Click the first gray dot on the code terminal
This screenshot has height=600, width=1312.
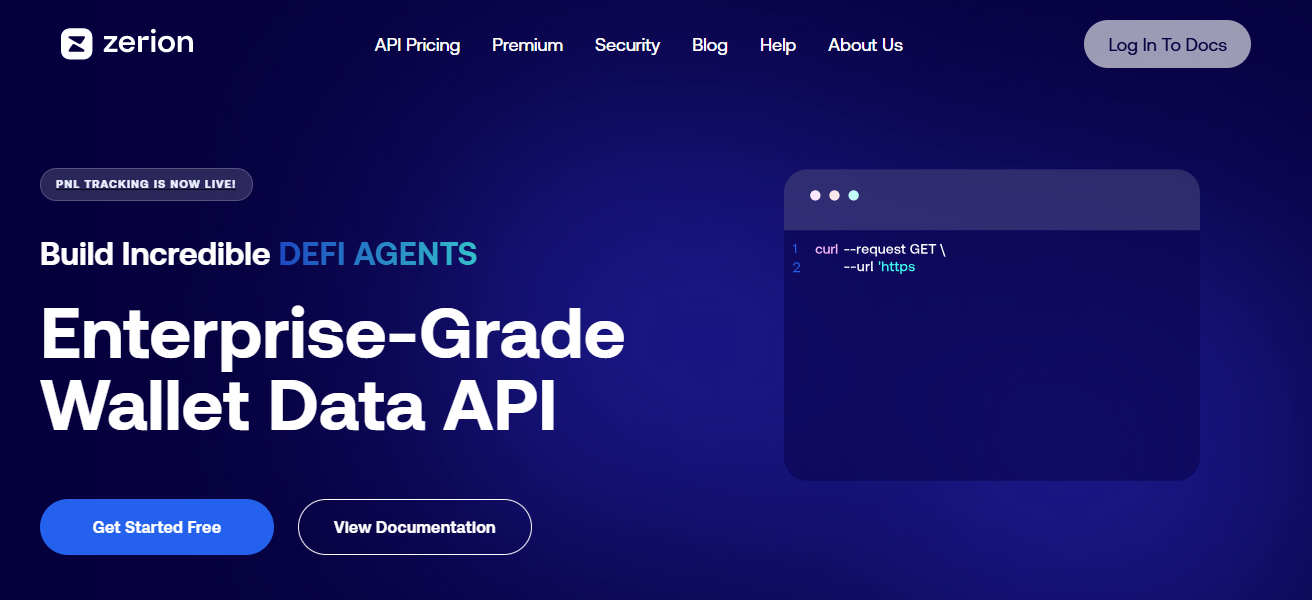click(x=816, y=195)
